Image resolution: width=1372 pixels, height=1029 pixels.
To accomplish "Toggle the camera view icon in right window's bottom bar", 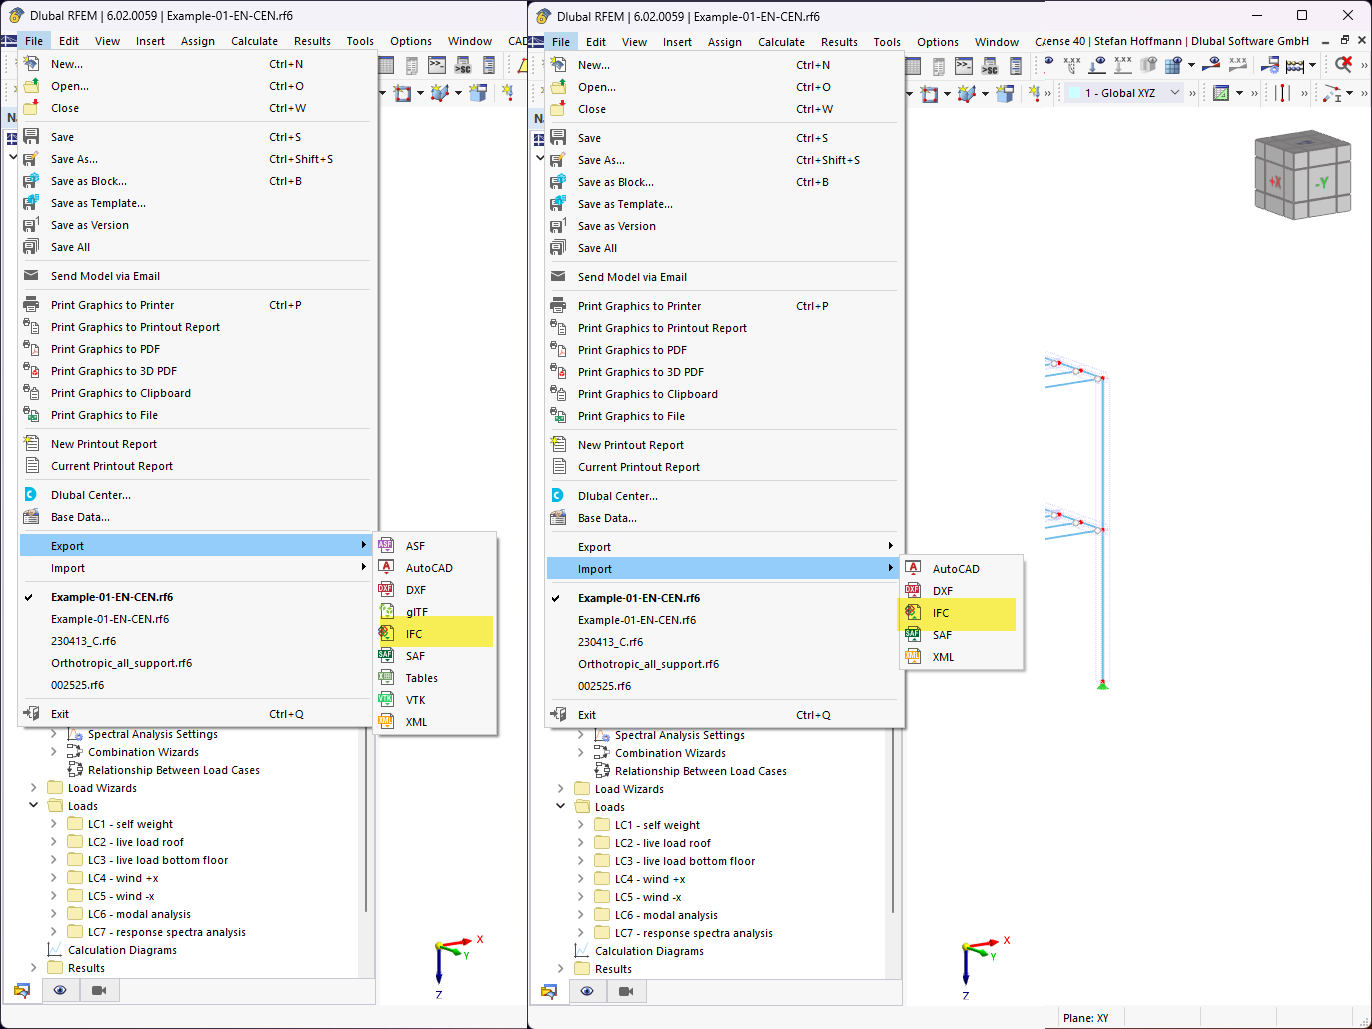I will [625, 990].
